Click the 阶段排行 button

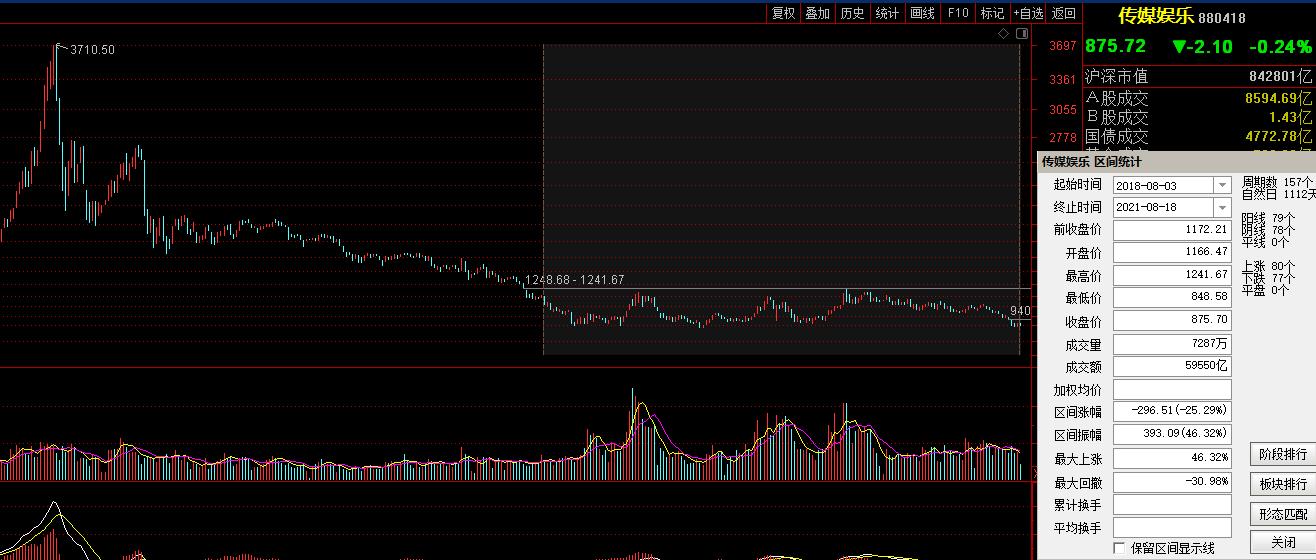(1282, 455)
